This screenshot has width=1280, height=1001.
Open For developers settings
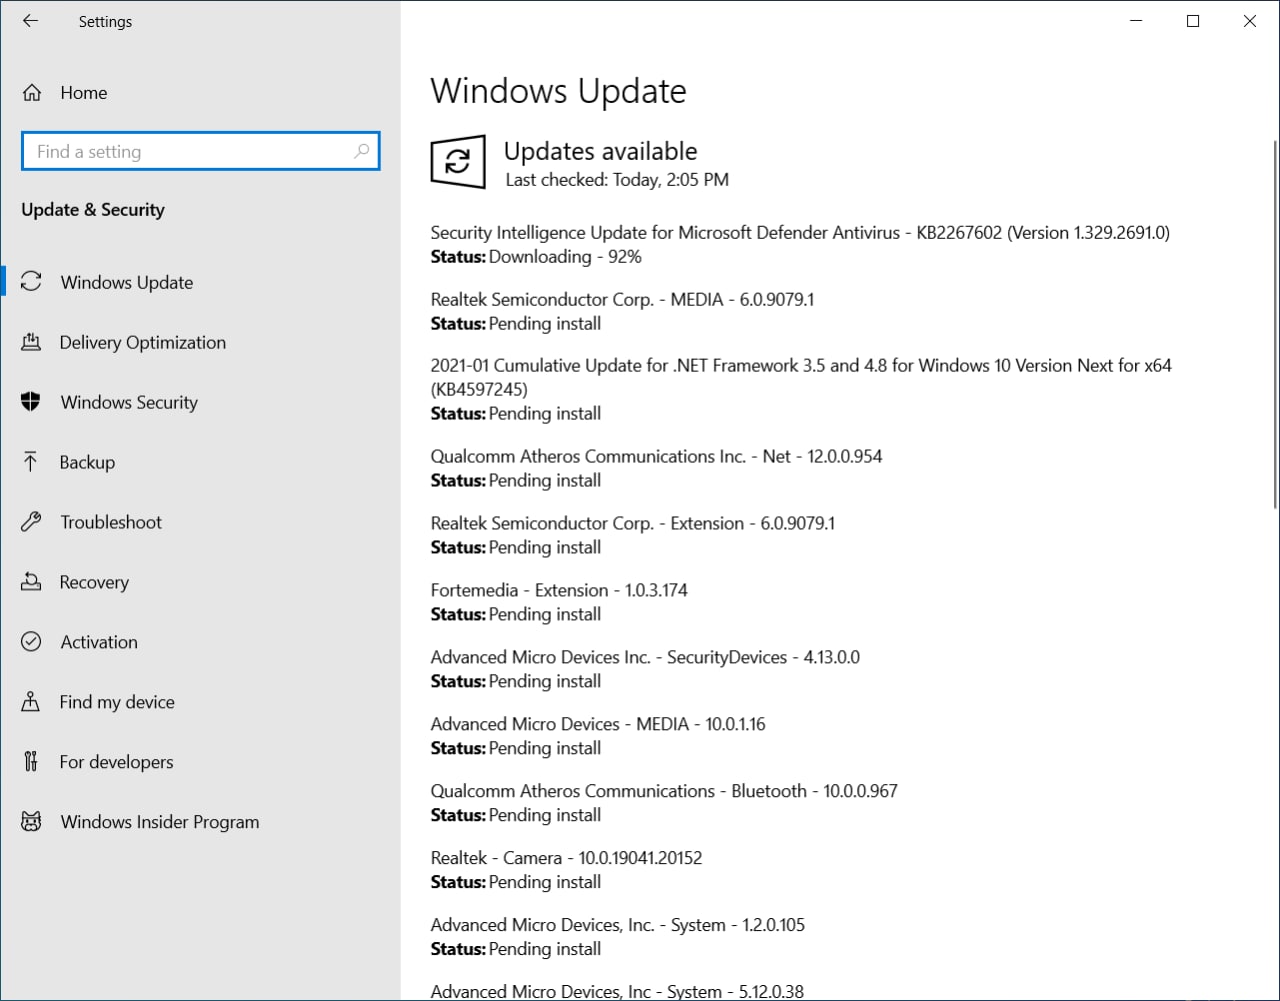point(200,762)
